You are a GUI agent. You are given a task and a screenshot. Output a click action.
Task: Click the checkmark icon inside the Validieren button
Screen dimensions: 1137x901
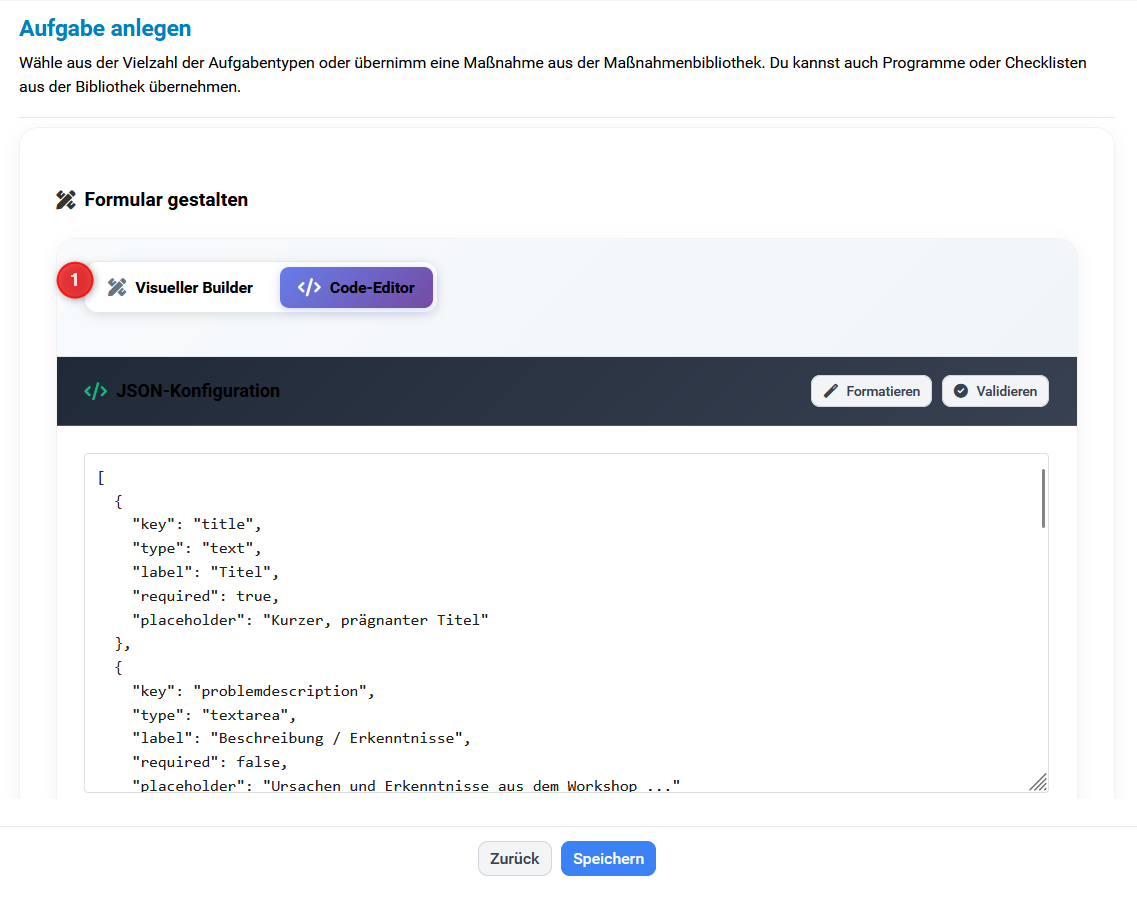[964, 390]
